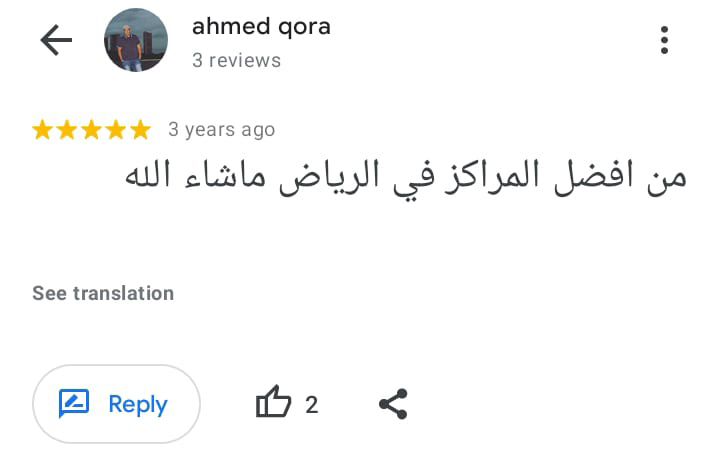Click the reply pencil icon
This screenshot has width=720, height=473.
(x=75, y=404)
